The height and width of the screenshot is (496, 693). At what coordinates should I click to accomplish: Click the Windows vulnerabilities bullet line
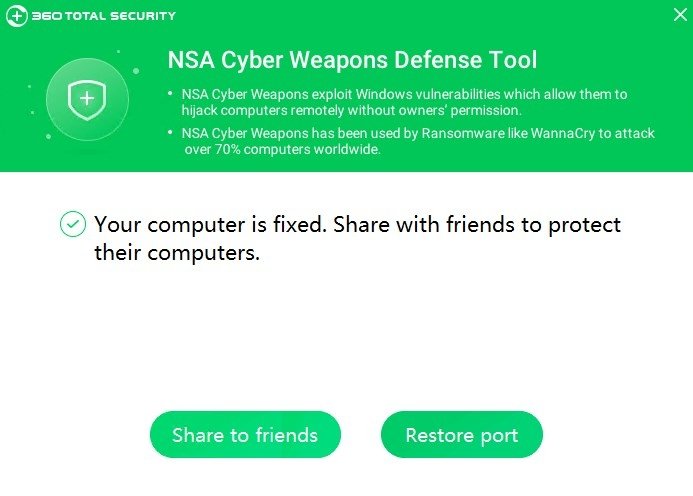pos(404,94)
